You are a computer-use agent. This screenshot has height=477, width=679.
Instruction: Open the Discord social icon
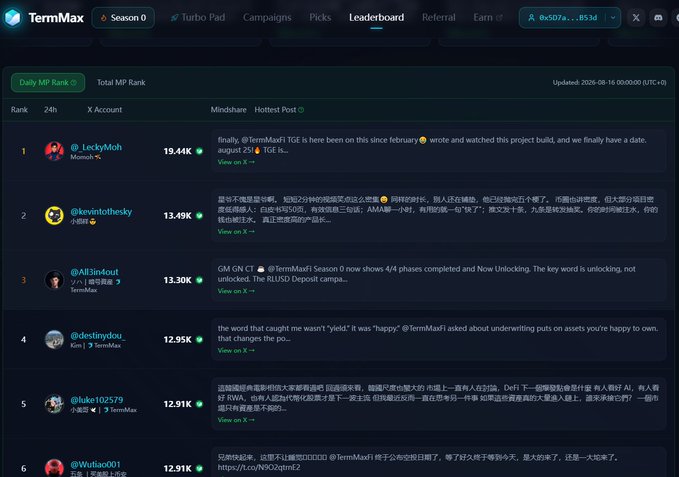pyautogui.click(x=658, y=18)
